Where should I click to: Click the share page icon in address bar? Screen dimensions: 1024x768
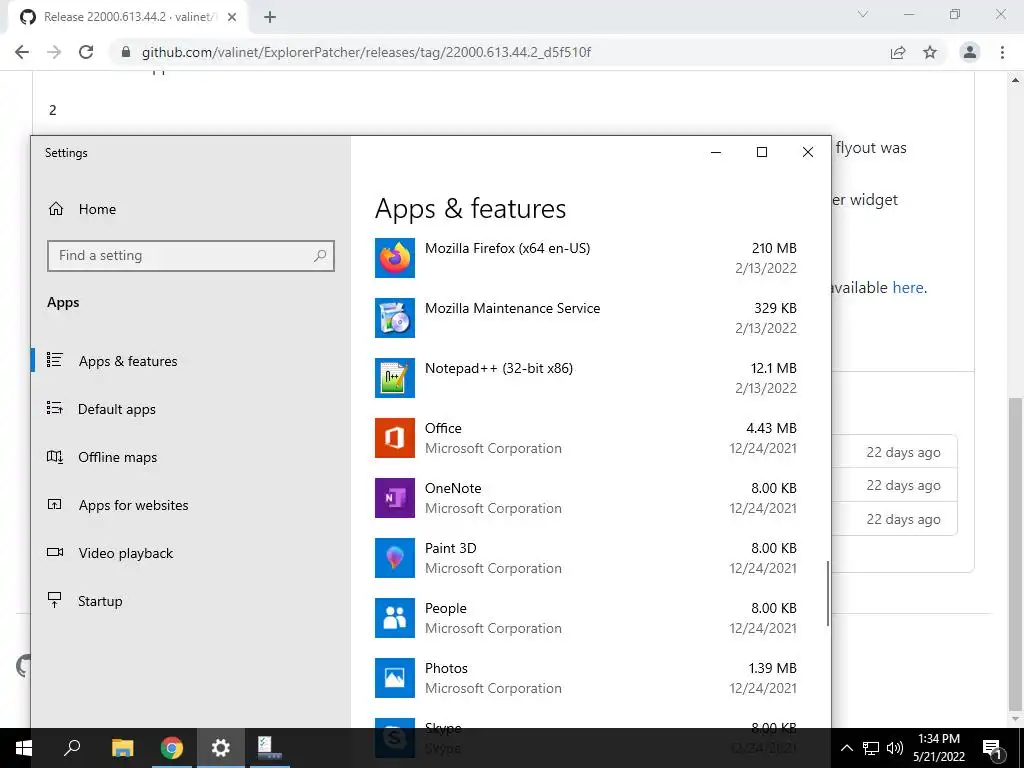click(x=898, y=52)
